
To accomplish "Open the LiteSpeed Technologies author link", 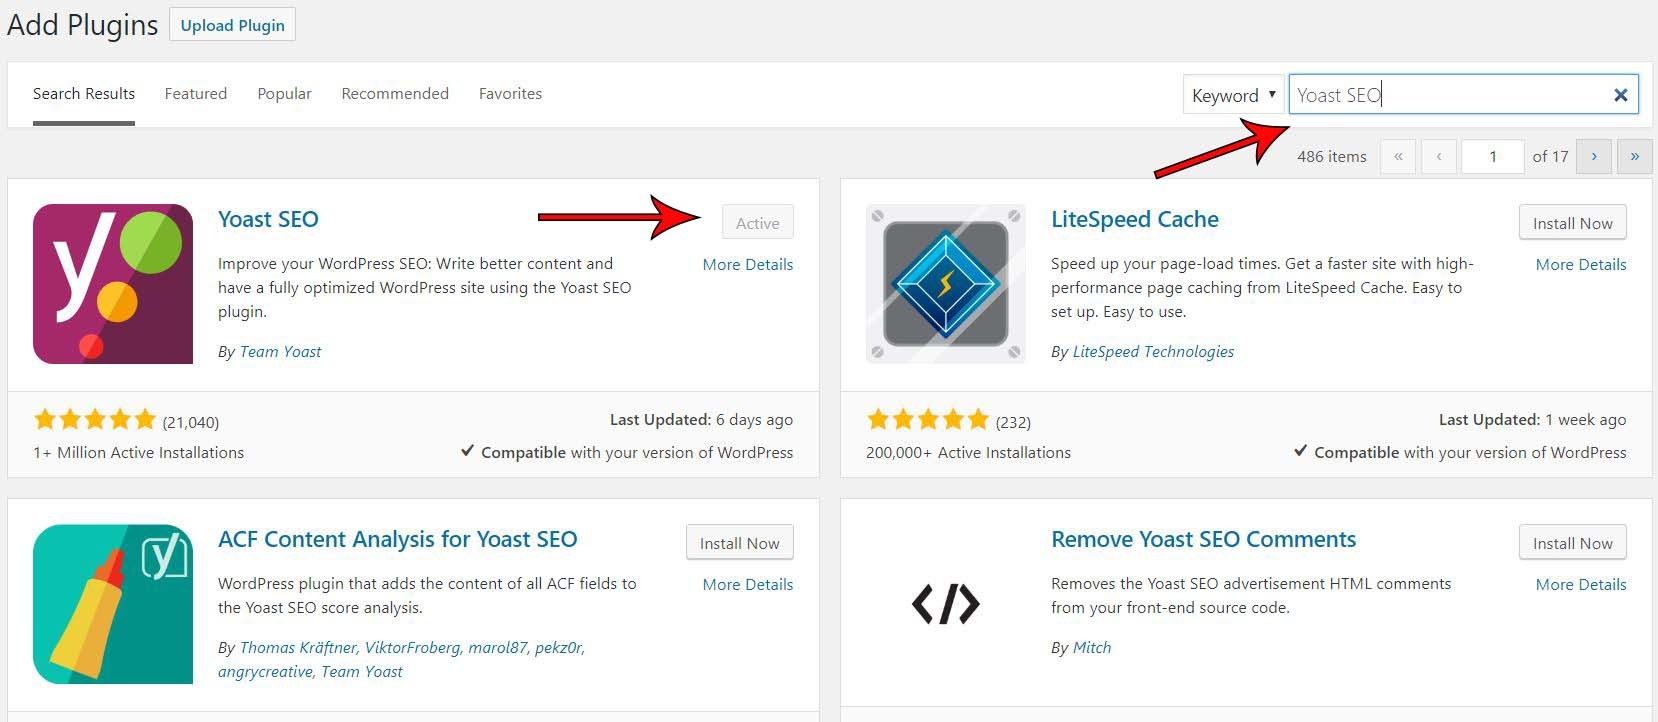I will tap(1153, 351).
